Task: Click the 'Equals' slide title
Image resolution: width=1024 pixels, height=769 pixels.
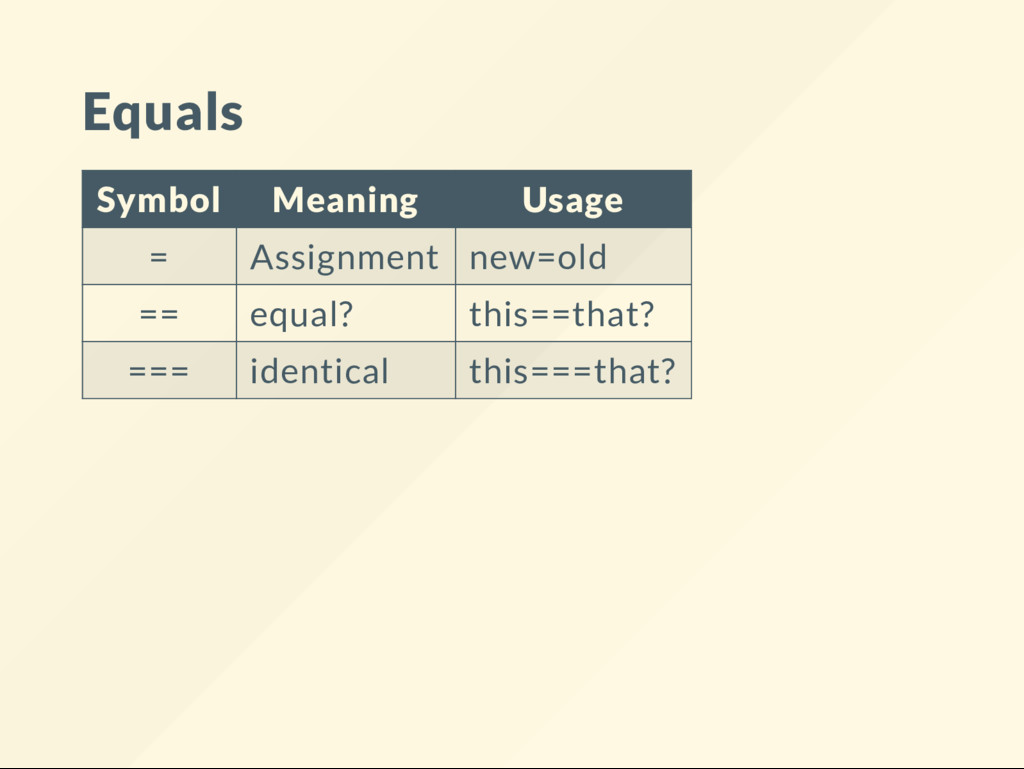Action: coord(163,112)
